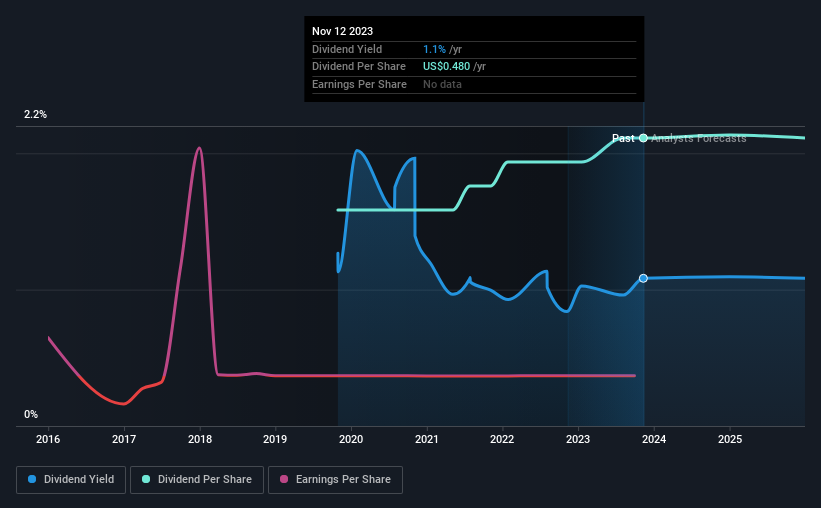The height and width of the screenshot is (508, 821).
Task: Toggle the Dividend Yield legend button
Action: (x=71, y=480)
